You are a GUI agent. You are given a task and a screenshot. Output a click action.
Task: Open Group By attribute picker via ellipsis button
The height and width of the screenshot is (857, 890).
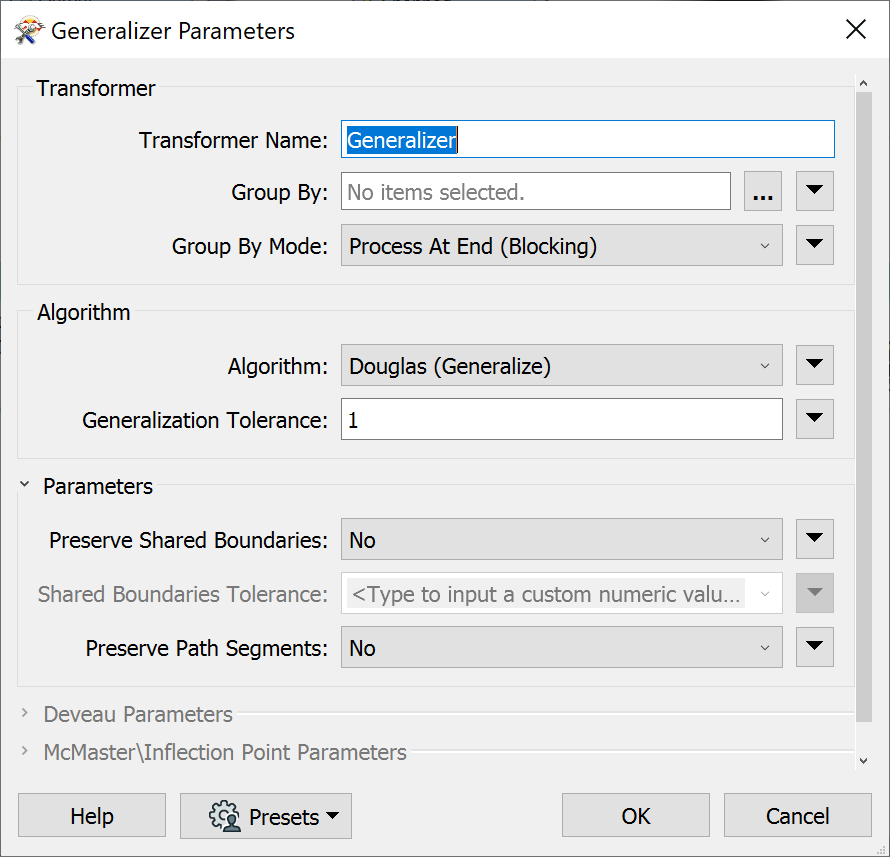(x=763, y=191)
